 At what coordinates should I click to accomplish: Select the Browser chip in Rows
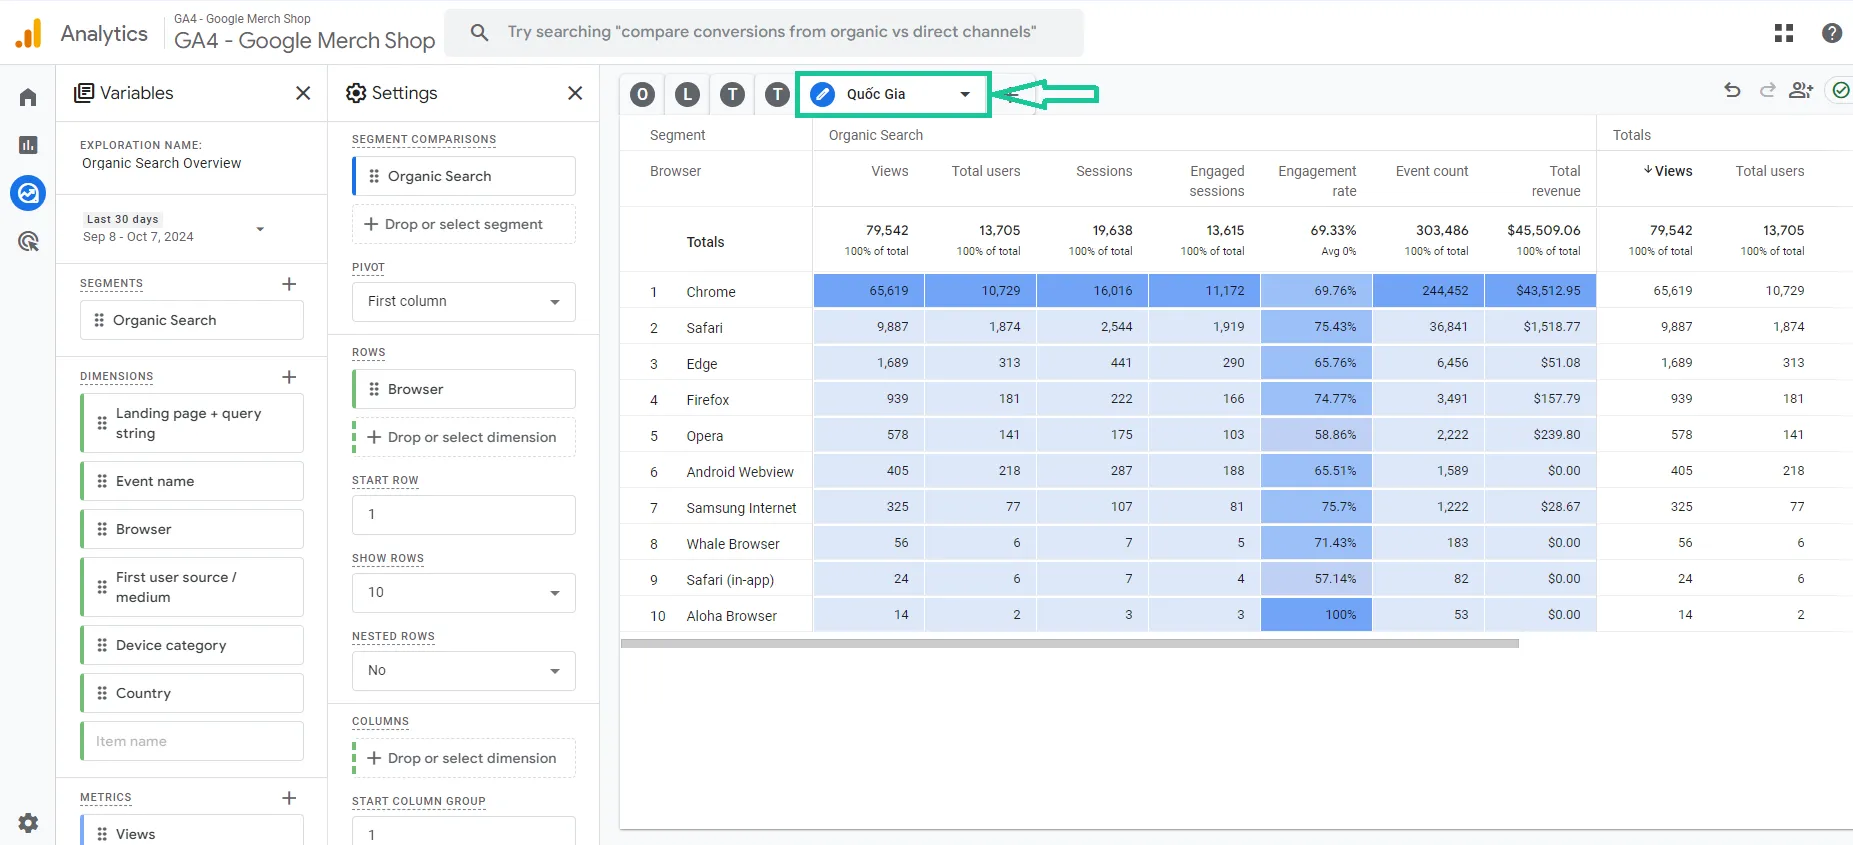(464, 390)
